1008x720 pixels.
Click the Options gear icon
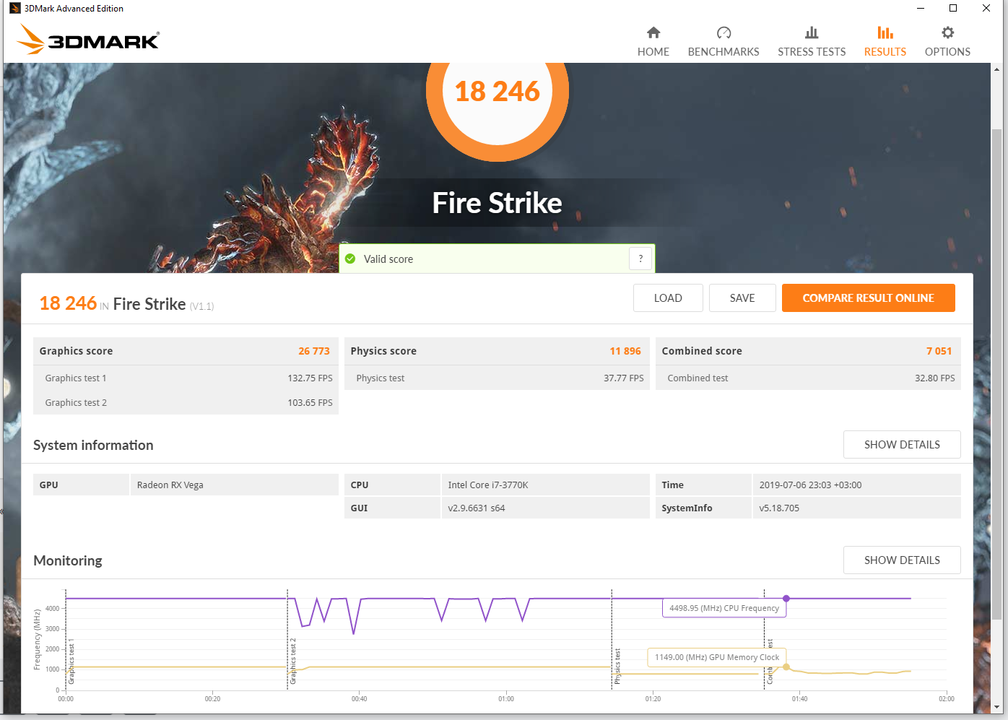click(948, 33)
